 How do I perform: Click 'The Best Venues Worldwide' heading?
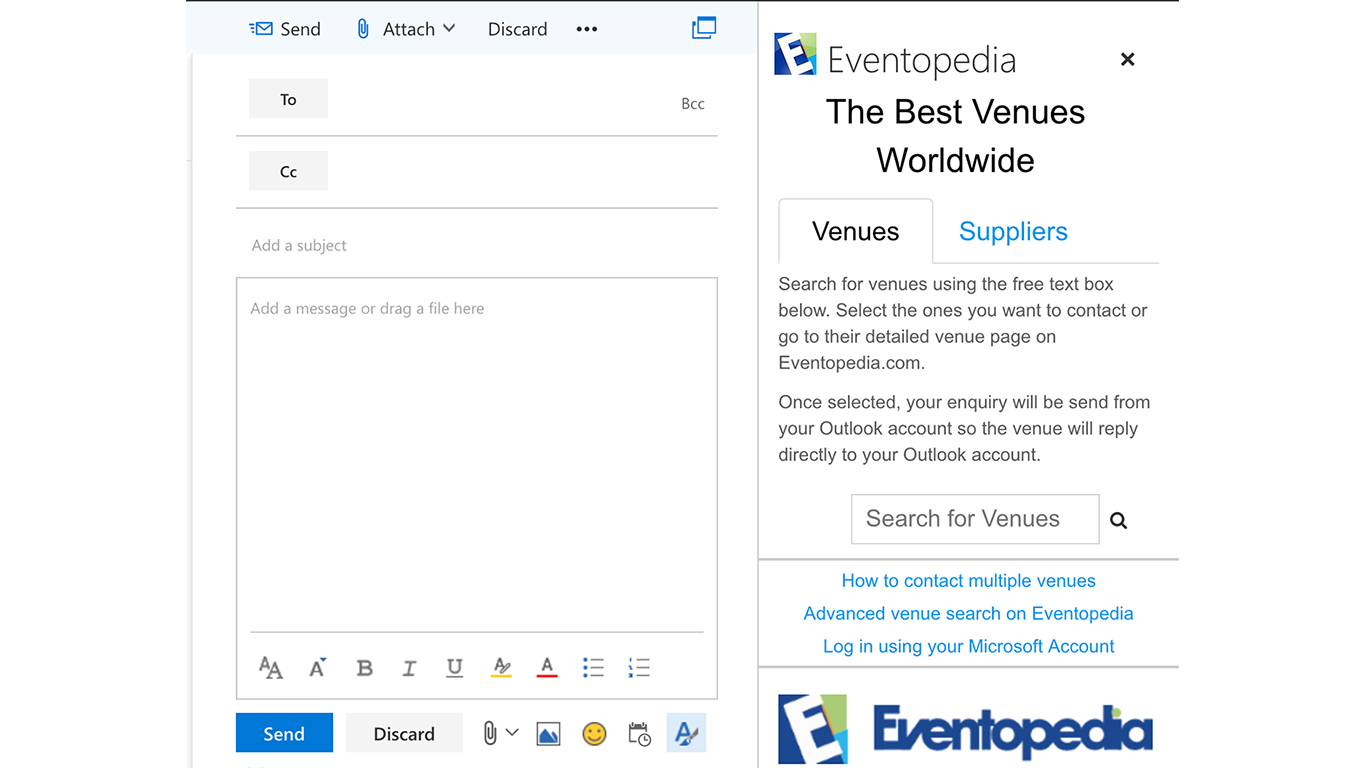point(956,136)
